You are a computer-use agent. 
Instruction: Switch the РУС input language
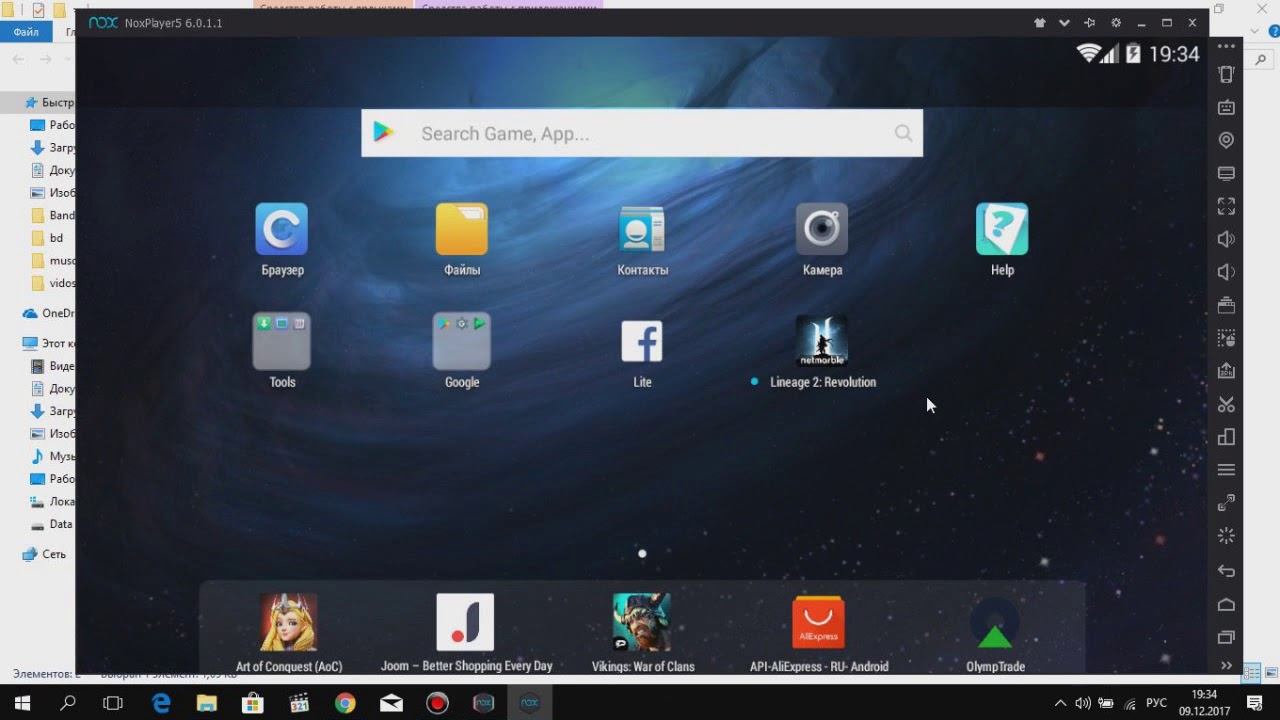coord(1156,703)
